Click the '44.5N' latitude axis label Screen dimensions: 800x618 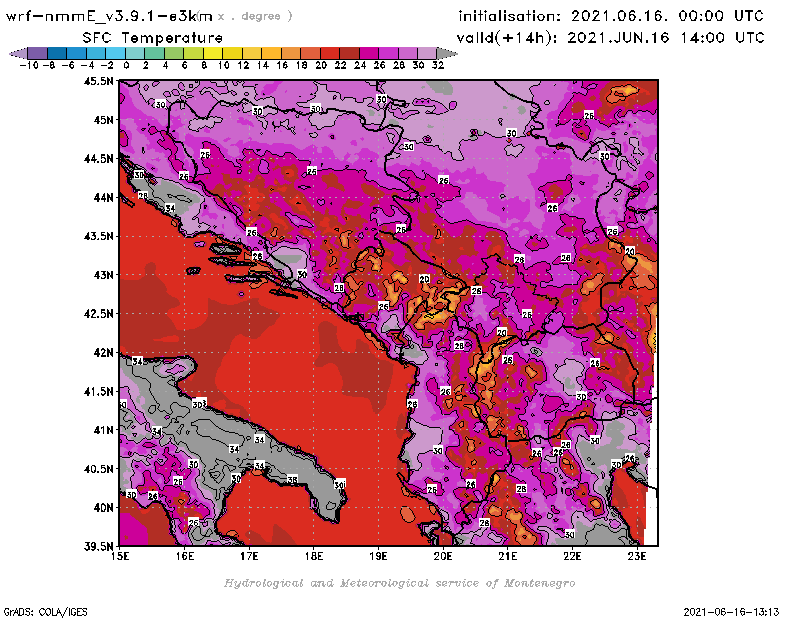[x=98, y=159]
